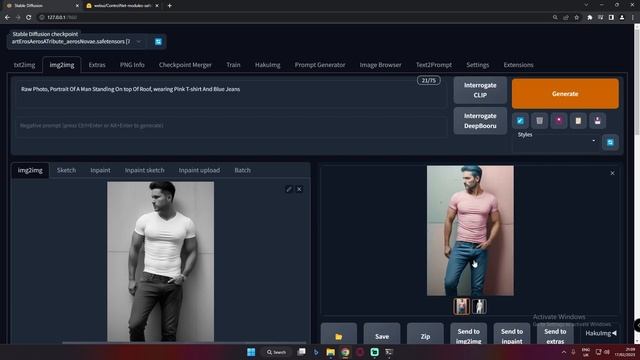Refresh the Styles list icon
This screenshot has width=640, height=360.
point(610,142)
